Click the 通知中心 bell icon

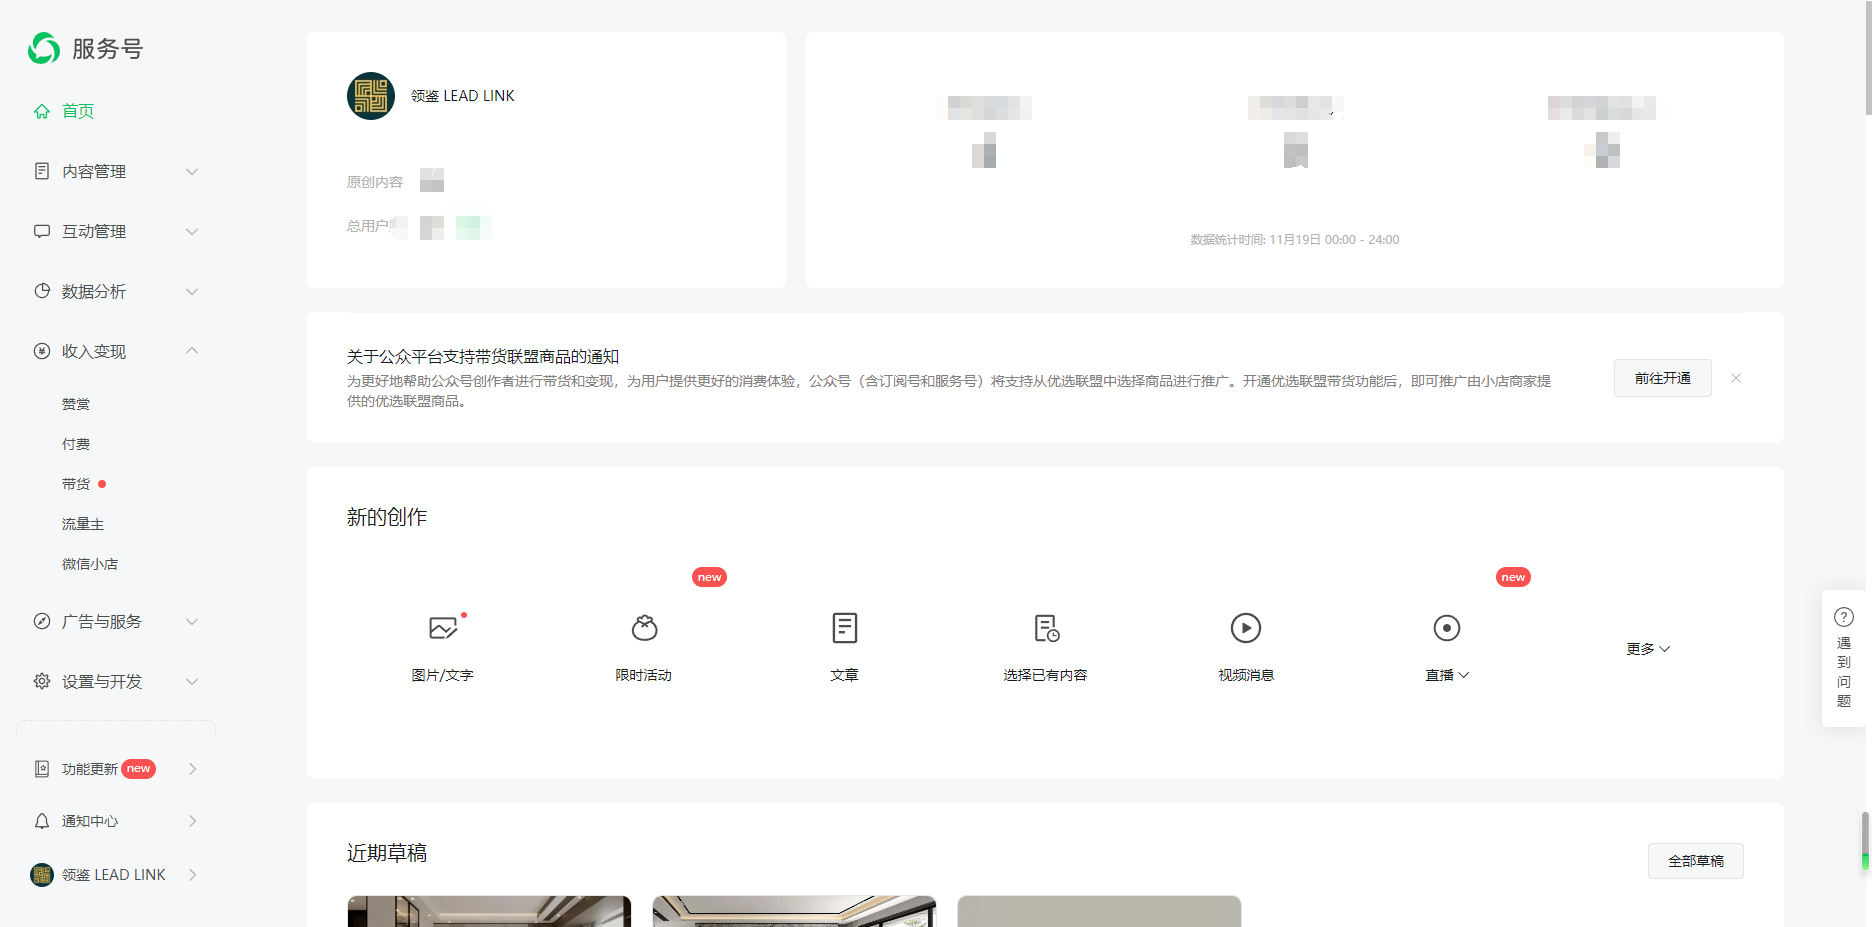click(42, 821)
